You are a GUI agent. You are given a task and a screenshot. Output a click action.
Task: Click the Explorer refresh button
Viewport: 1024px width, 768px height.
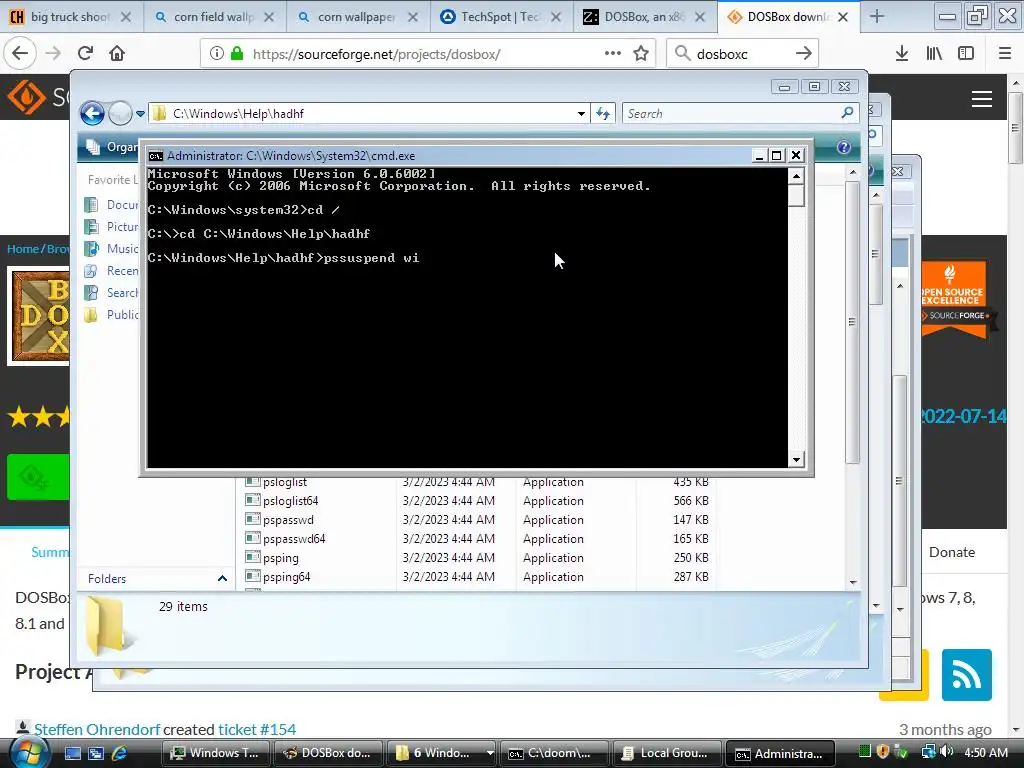603,114
